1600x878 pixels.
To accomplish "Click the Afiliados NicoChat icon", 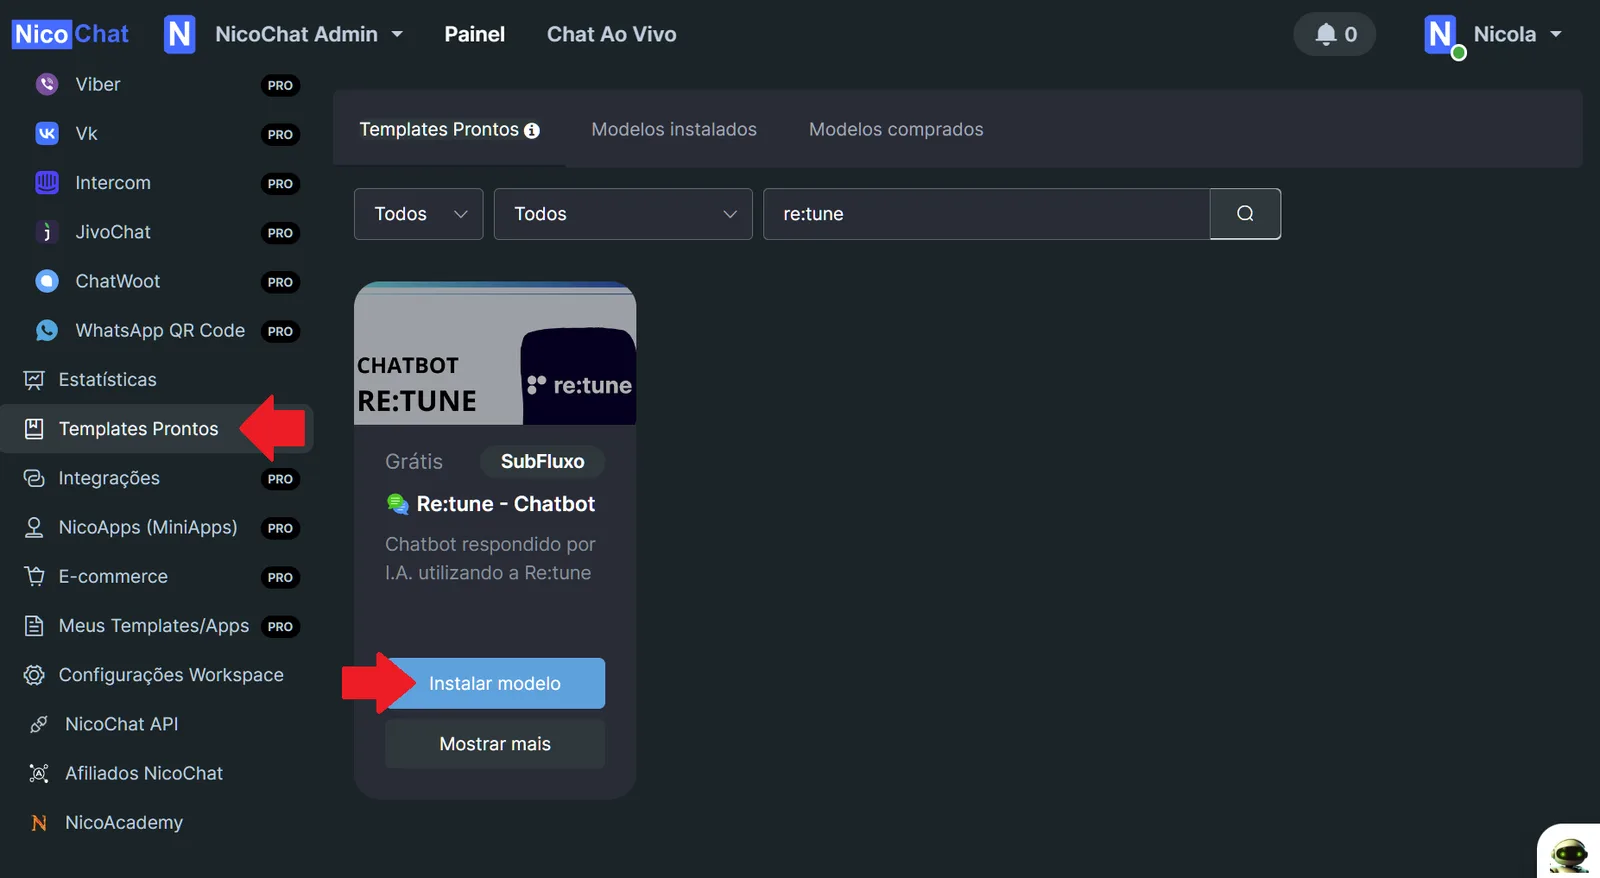I will 39,773.
